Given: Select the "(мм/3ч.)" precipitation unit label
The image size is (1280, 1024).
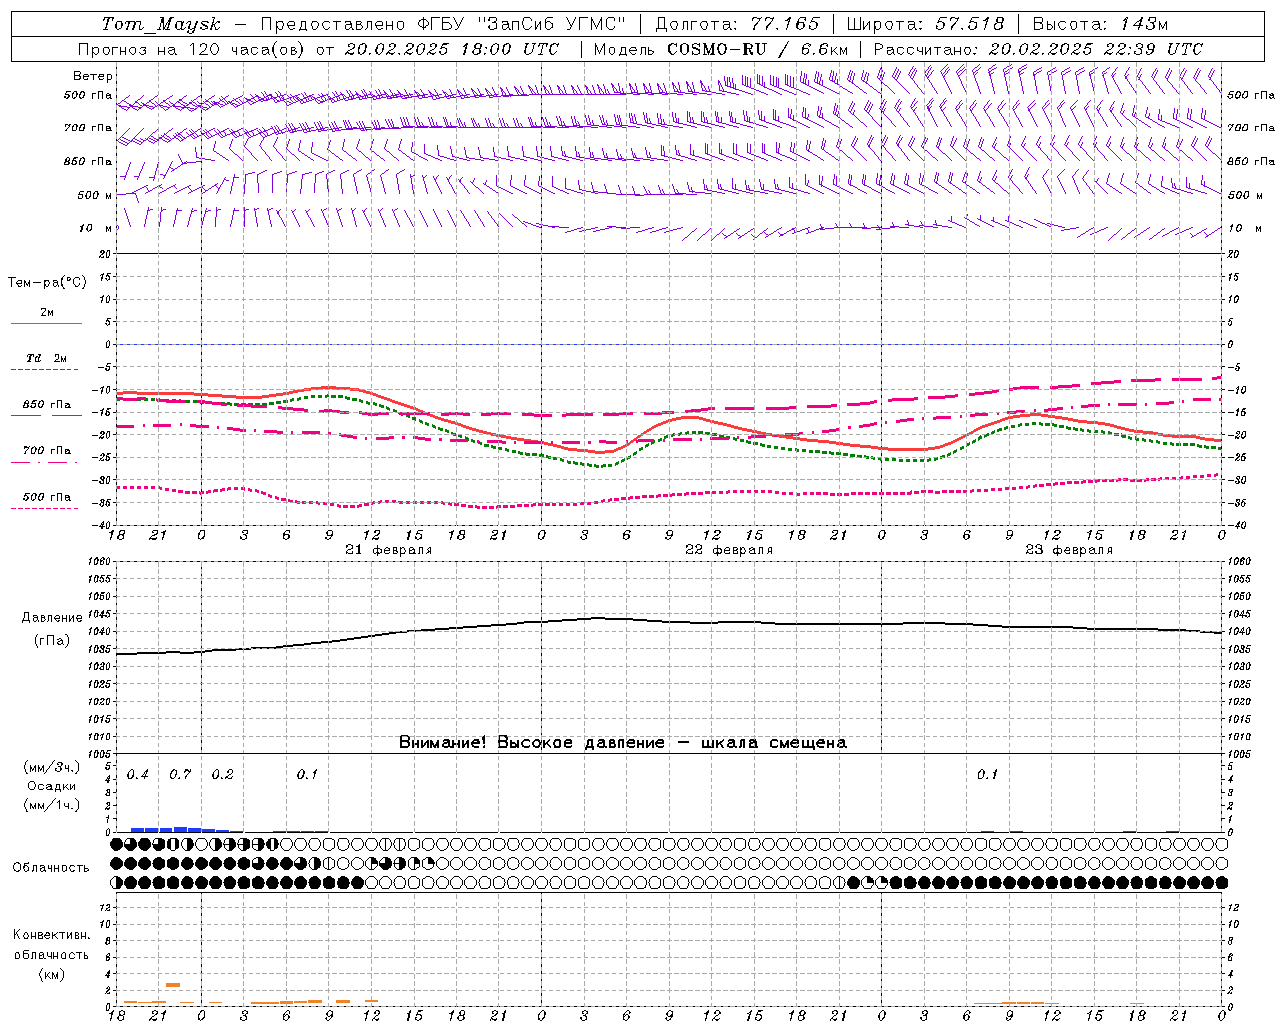Looking at the screenshot, I should (52, 767).
